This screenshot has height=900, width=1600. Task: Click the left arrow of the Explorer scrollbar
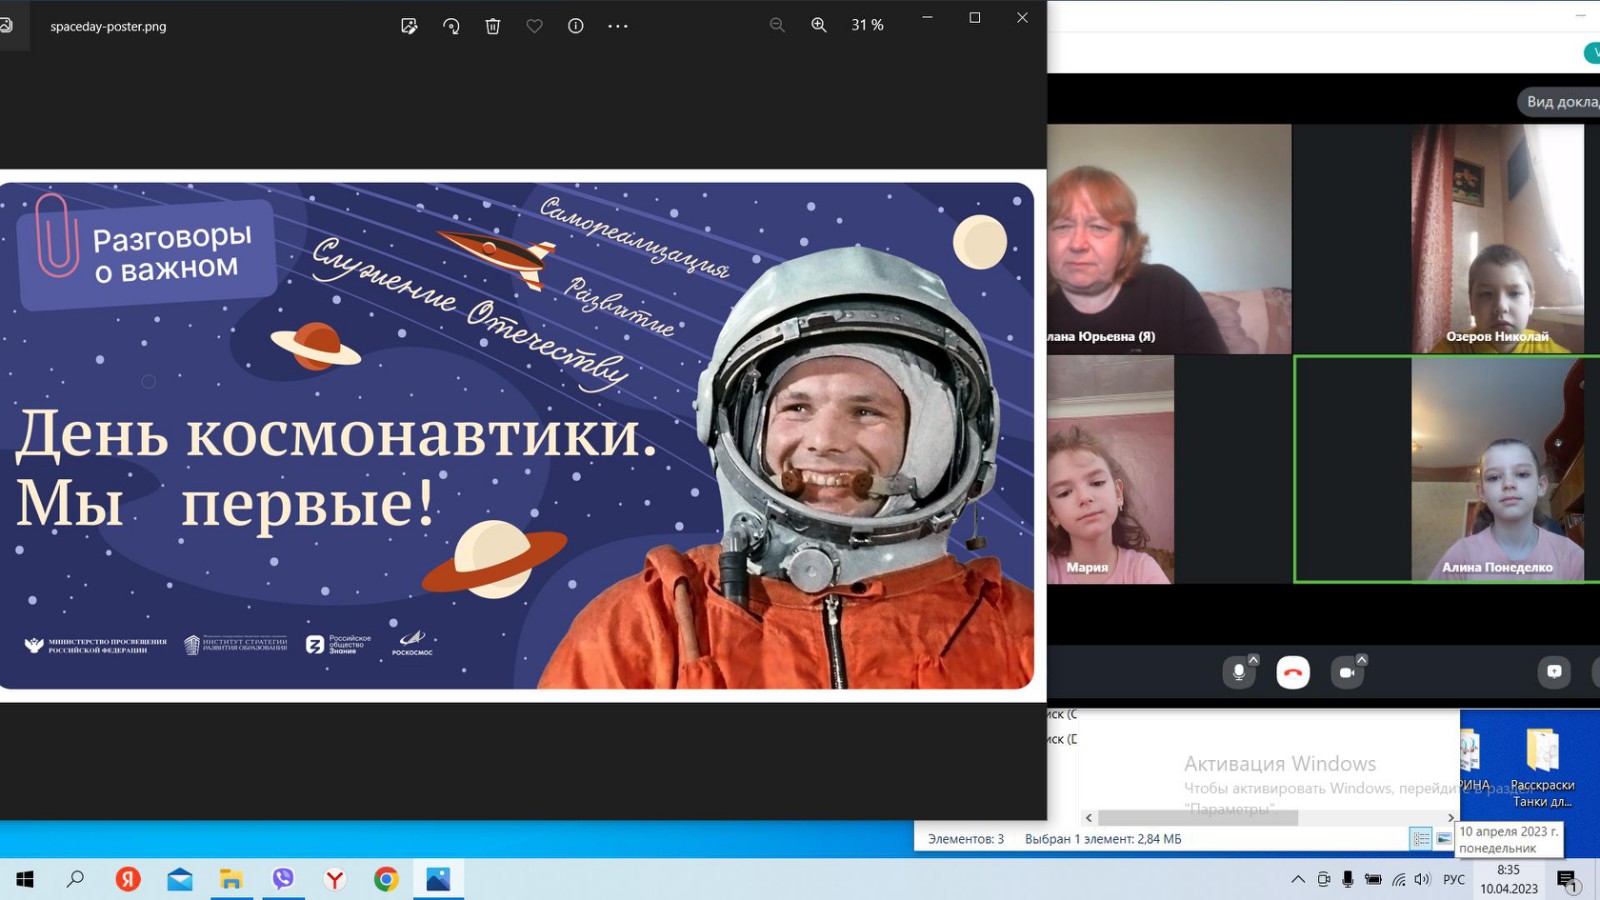point(1089,818)
